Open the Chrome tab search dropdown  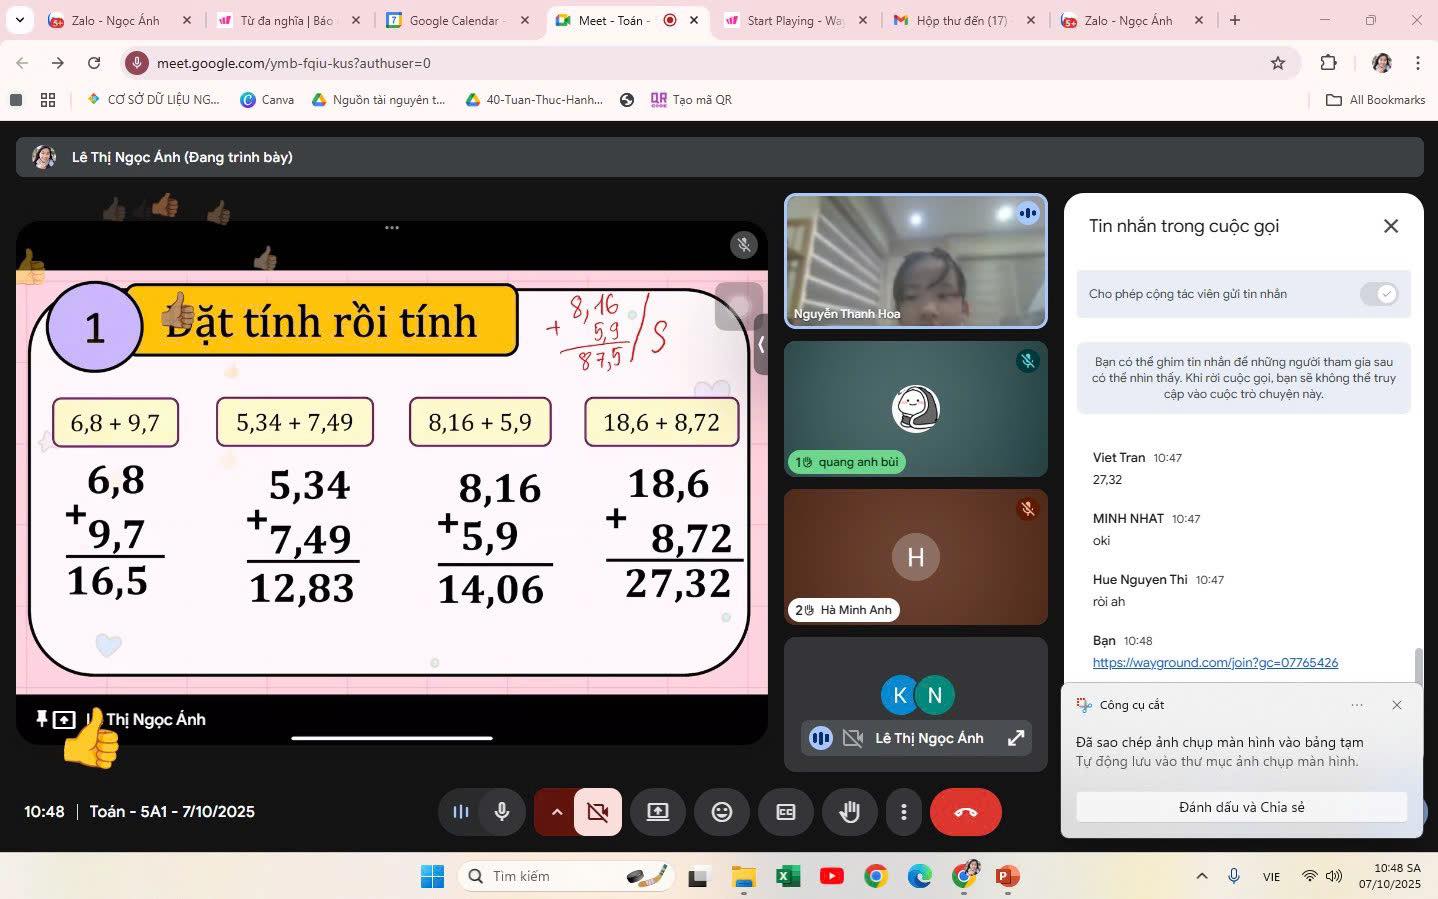tap(20, 20)
